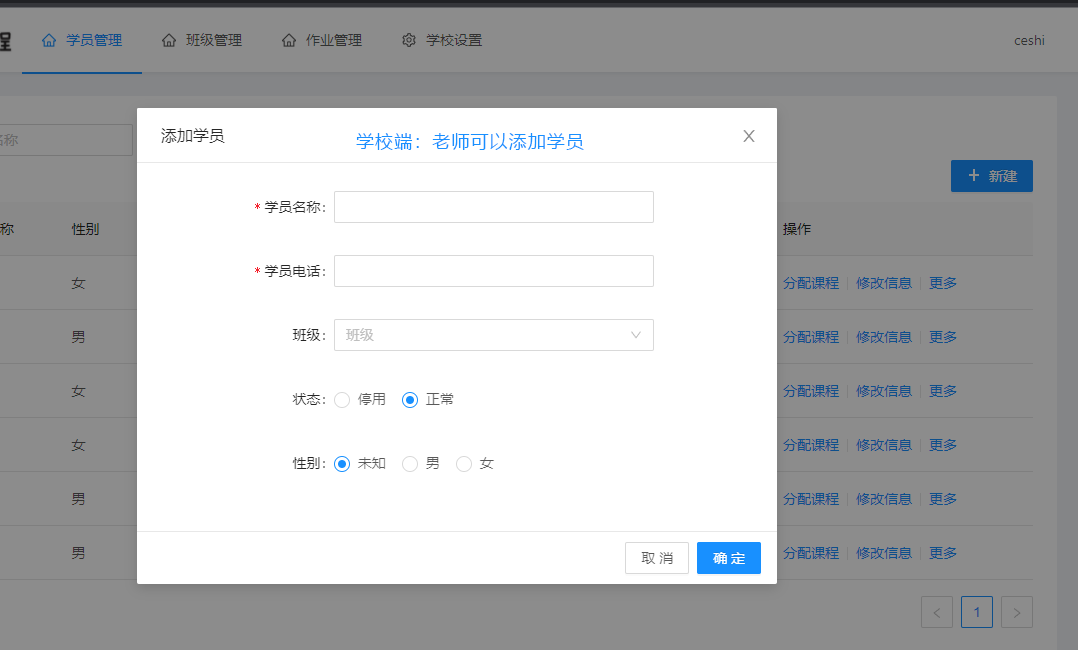Open 更多 menu in first table row
Screen dimensions: 1078x650
point(943,283)
